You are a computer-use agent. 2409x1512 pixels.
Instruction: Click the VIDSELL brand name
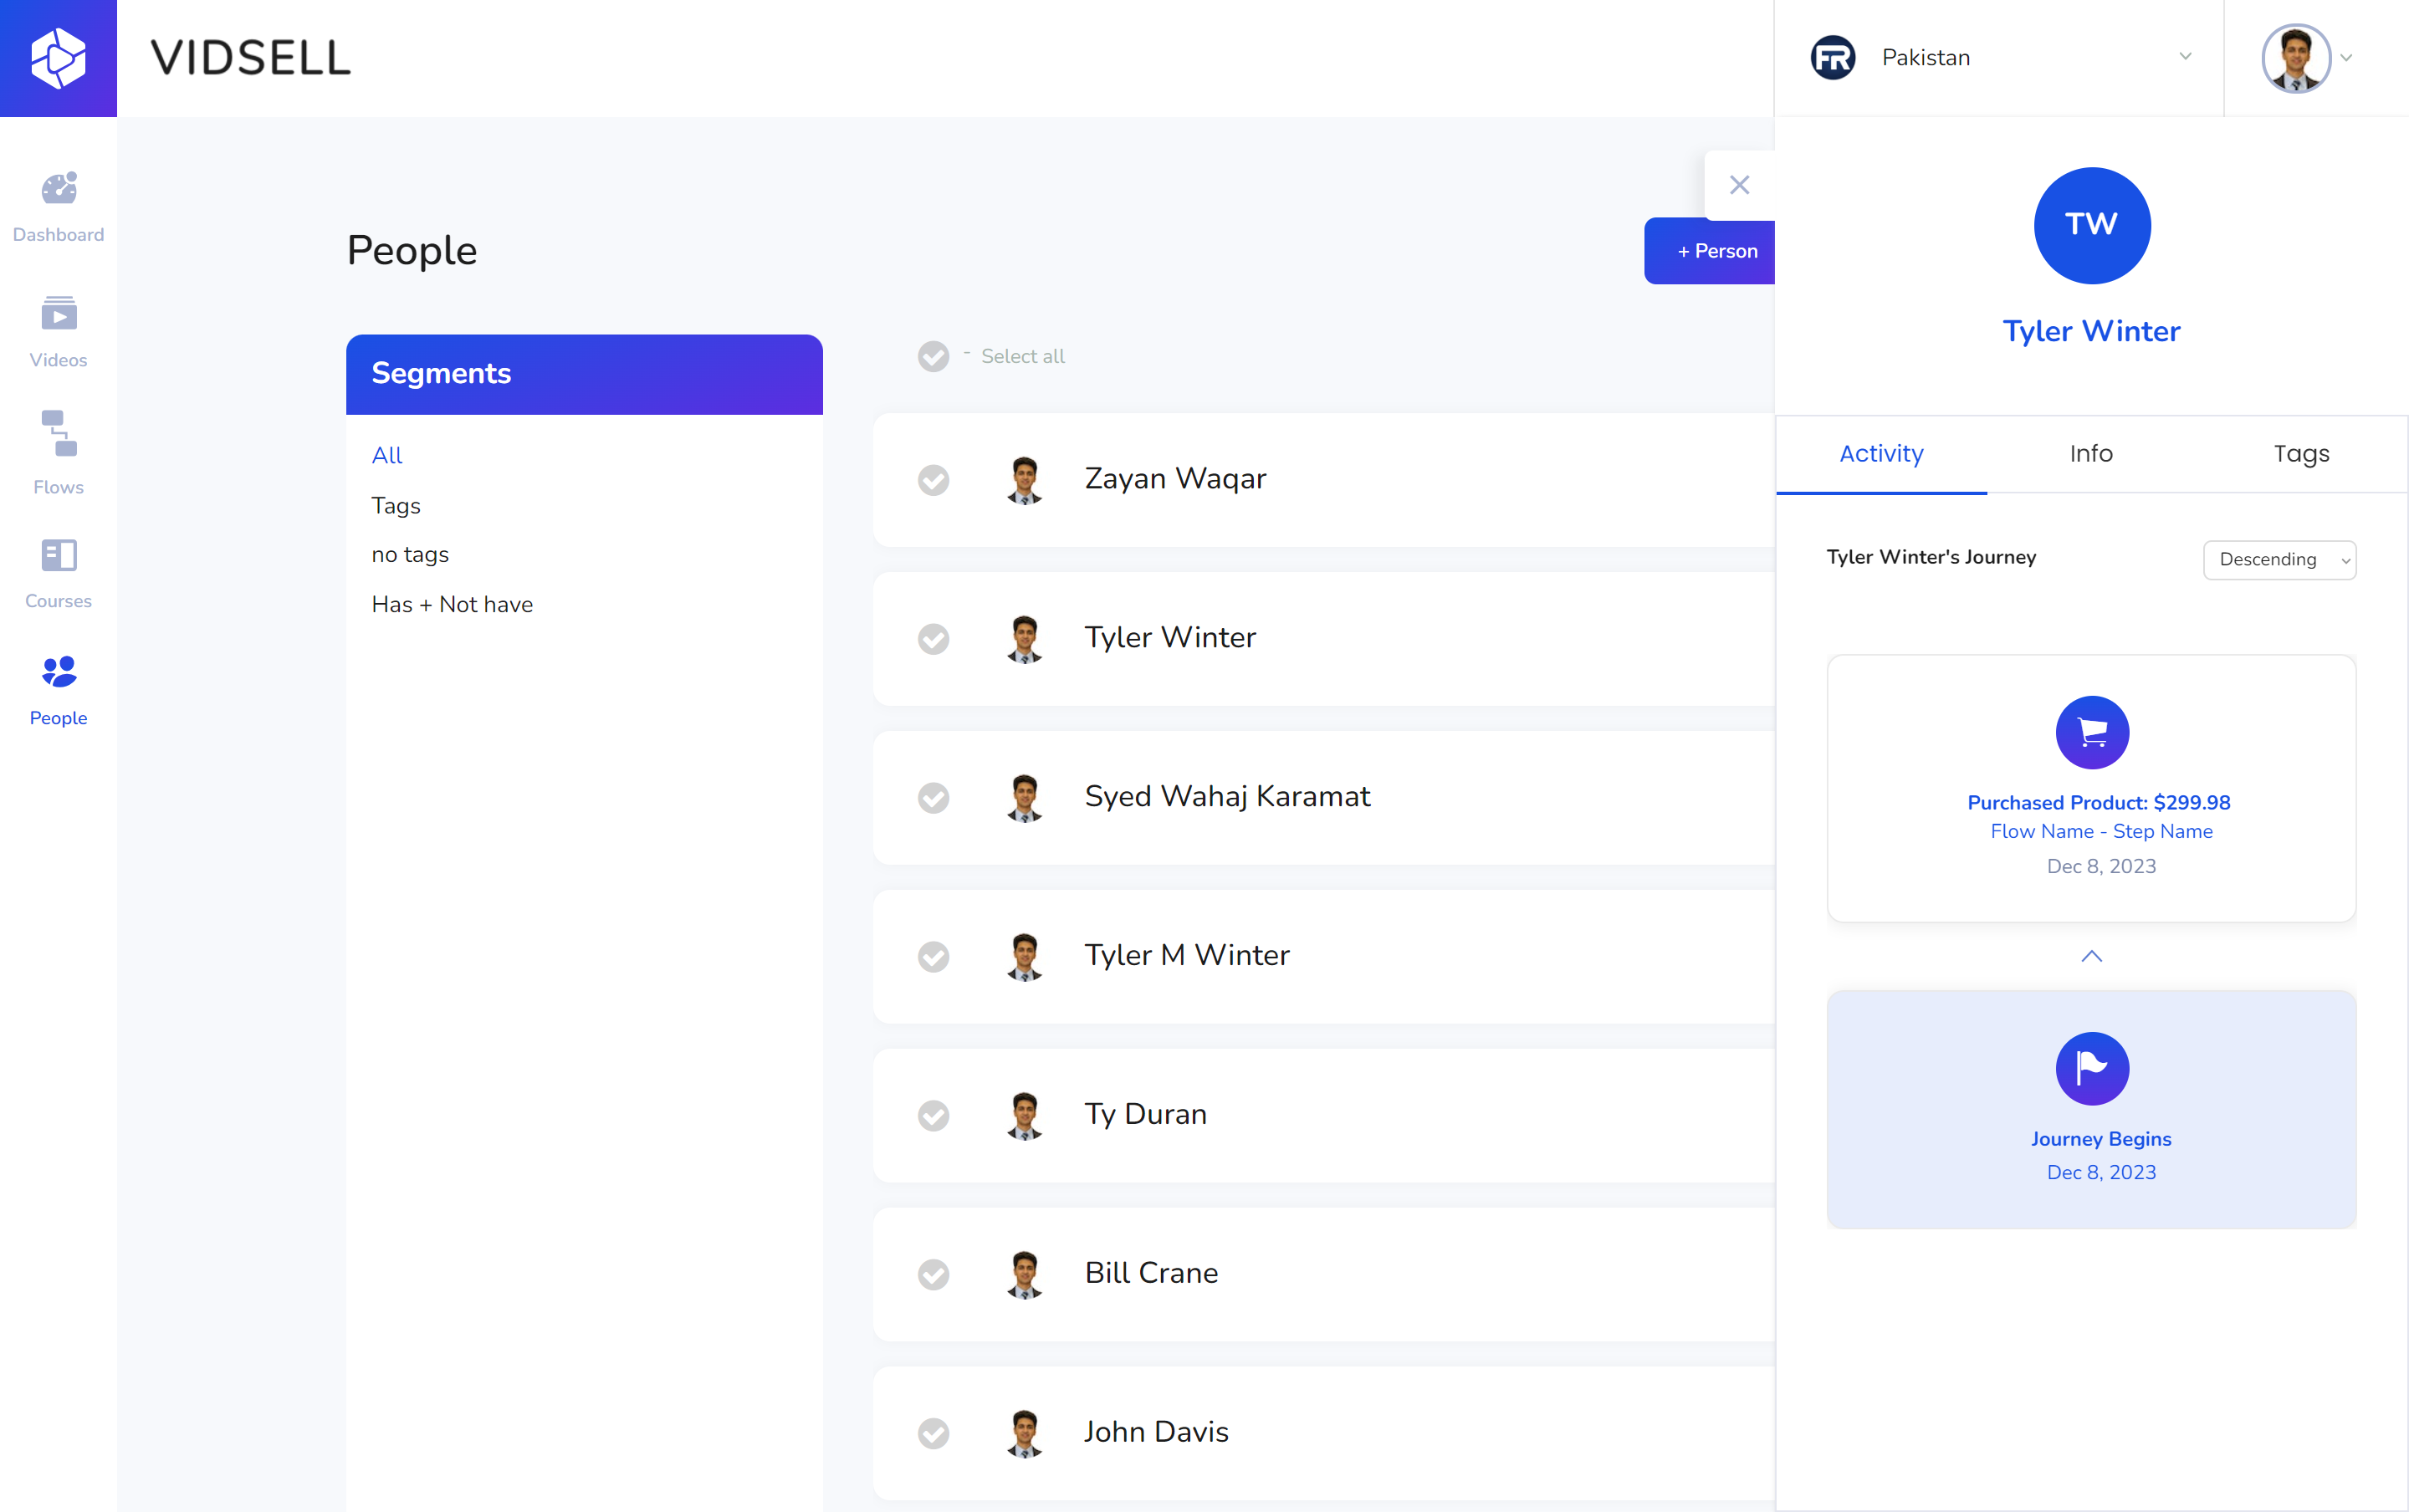point(251,58)
